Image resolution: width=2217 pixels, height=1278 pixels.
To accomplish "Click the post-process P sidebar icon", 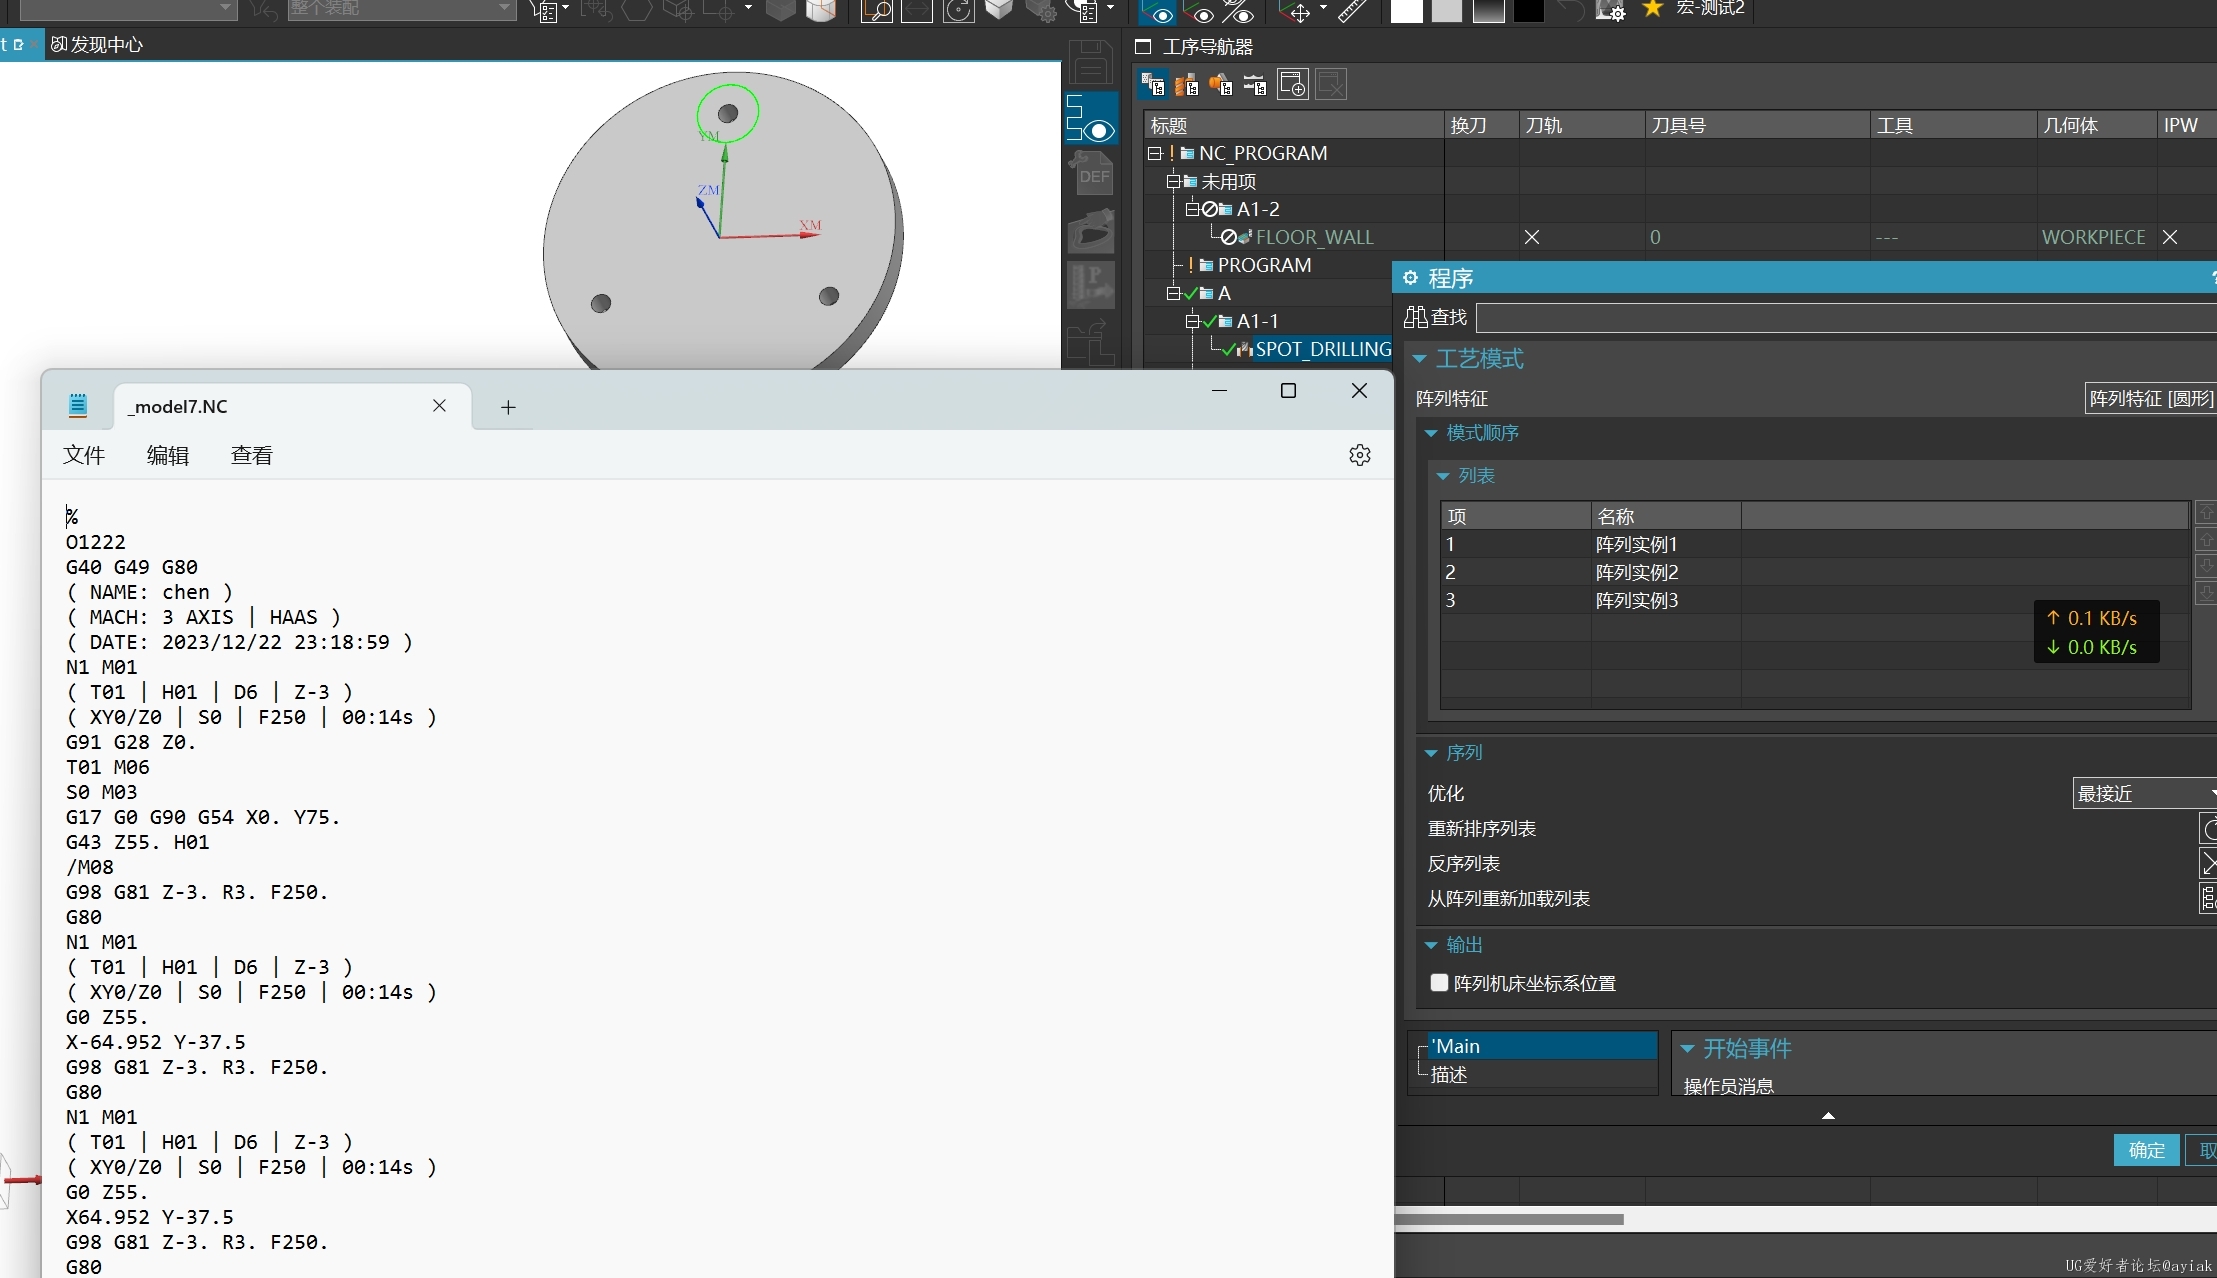I will [1091, 286].
